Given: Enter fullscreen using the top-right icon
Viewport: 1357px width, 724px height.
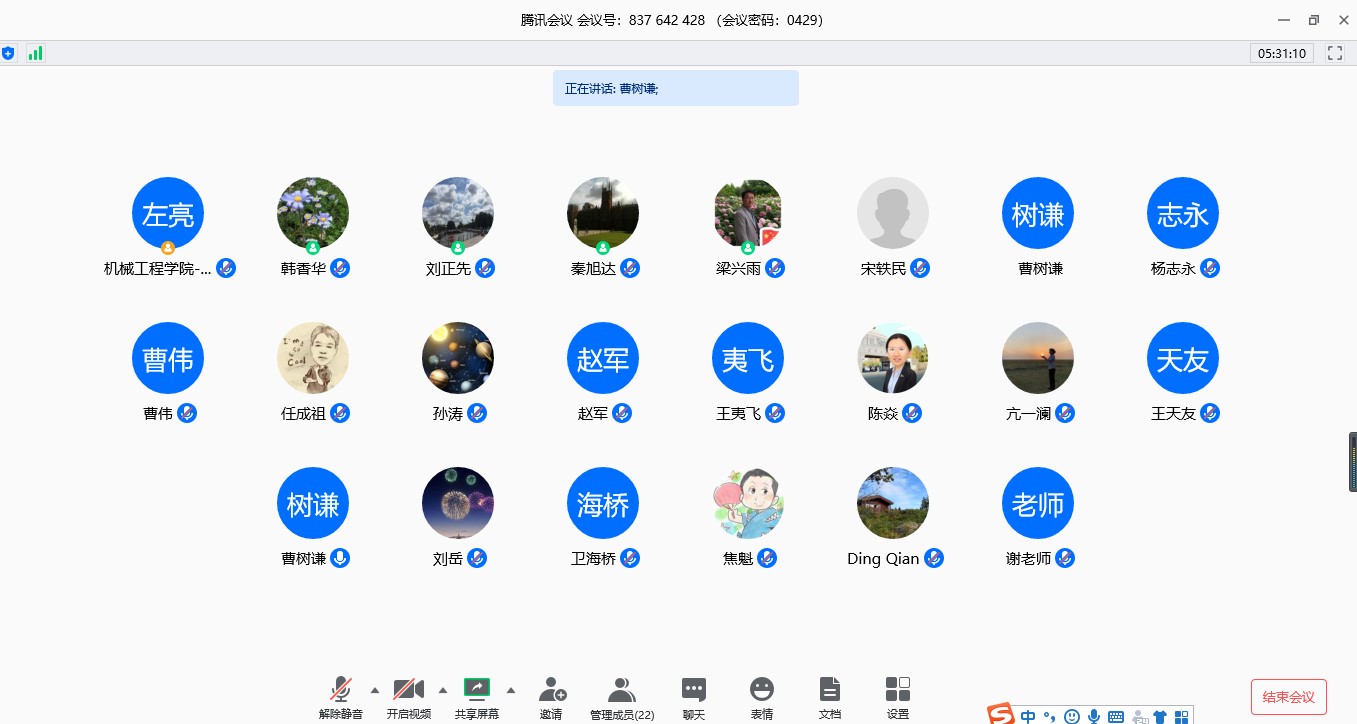Looking at the screenshot, I should coord(1334,53).
